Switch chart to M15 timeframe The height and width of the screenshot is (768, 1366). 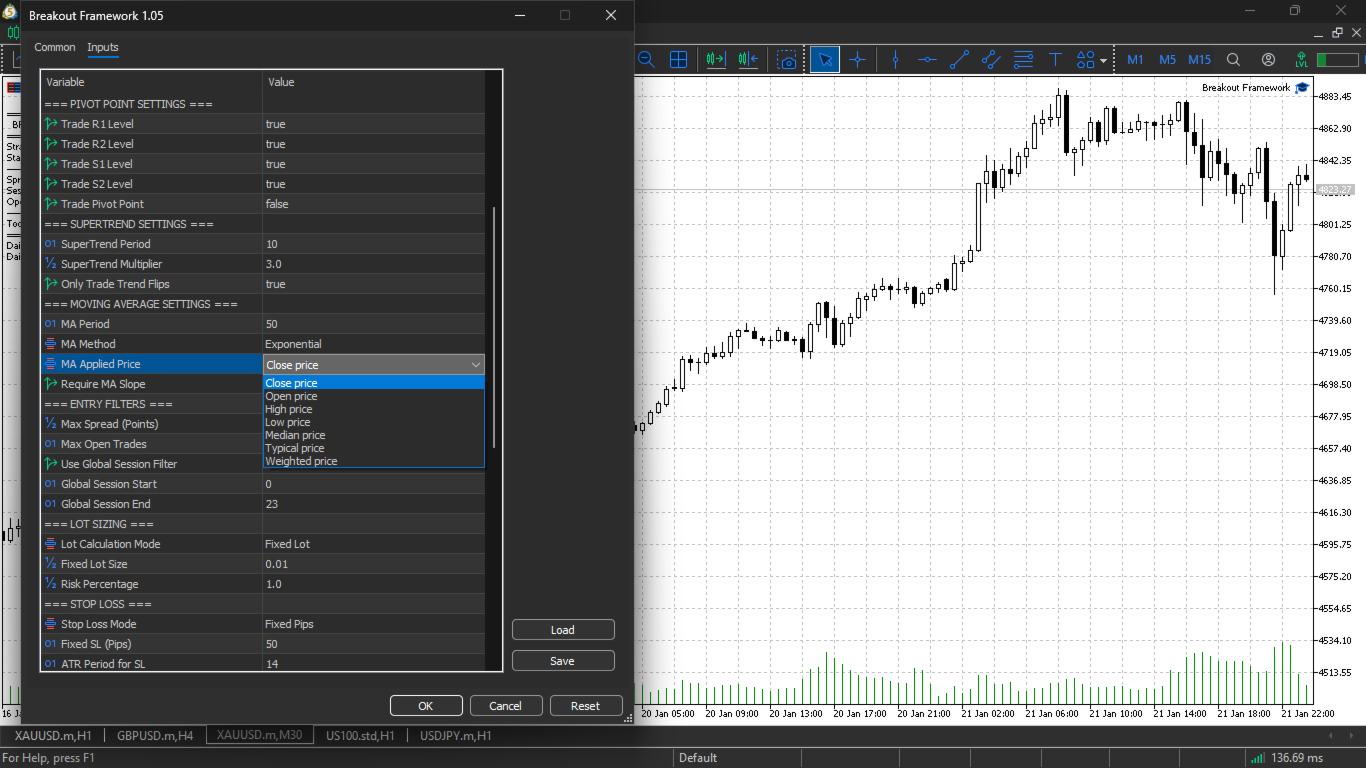(x=1200, y=60)
